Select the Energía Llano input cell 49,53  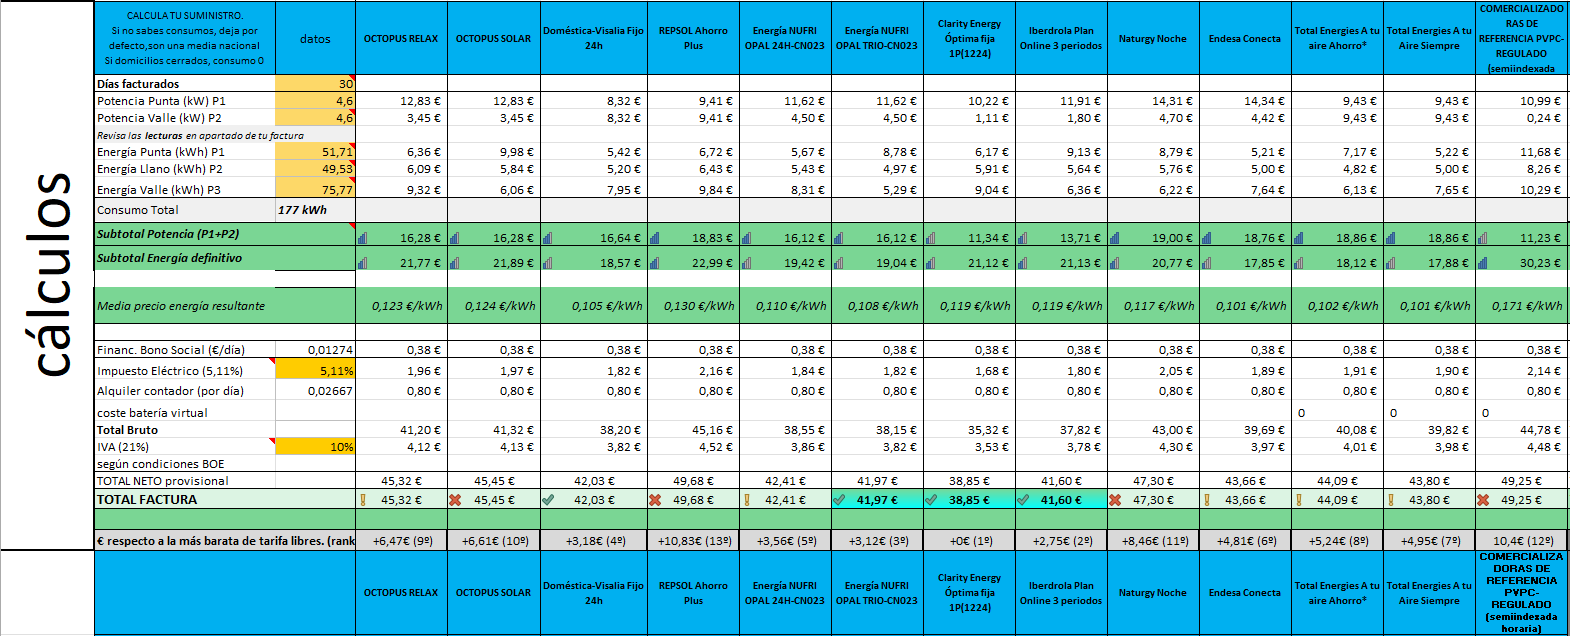point(315,169)
